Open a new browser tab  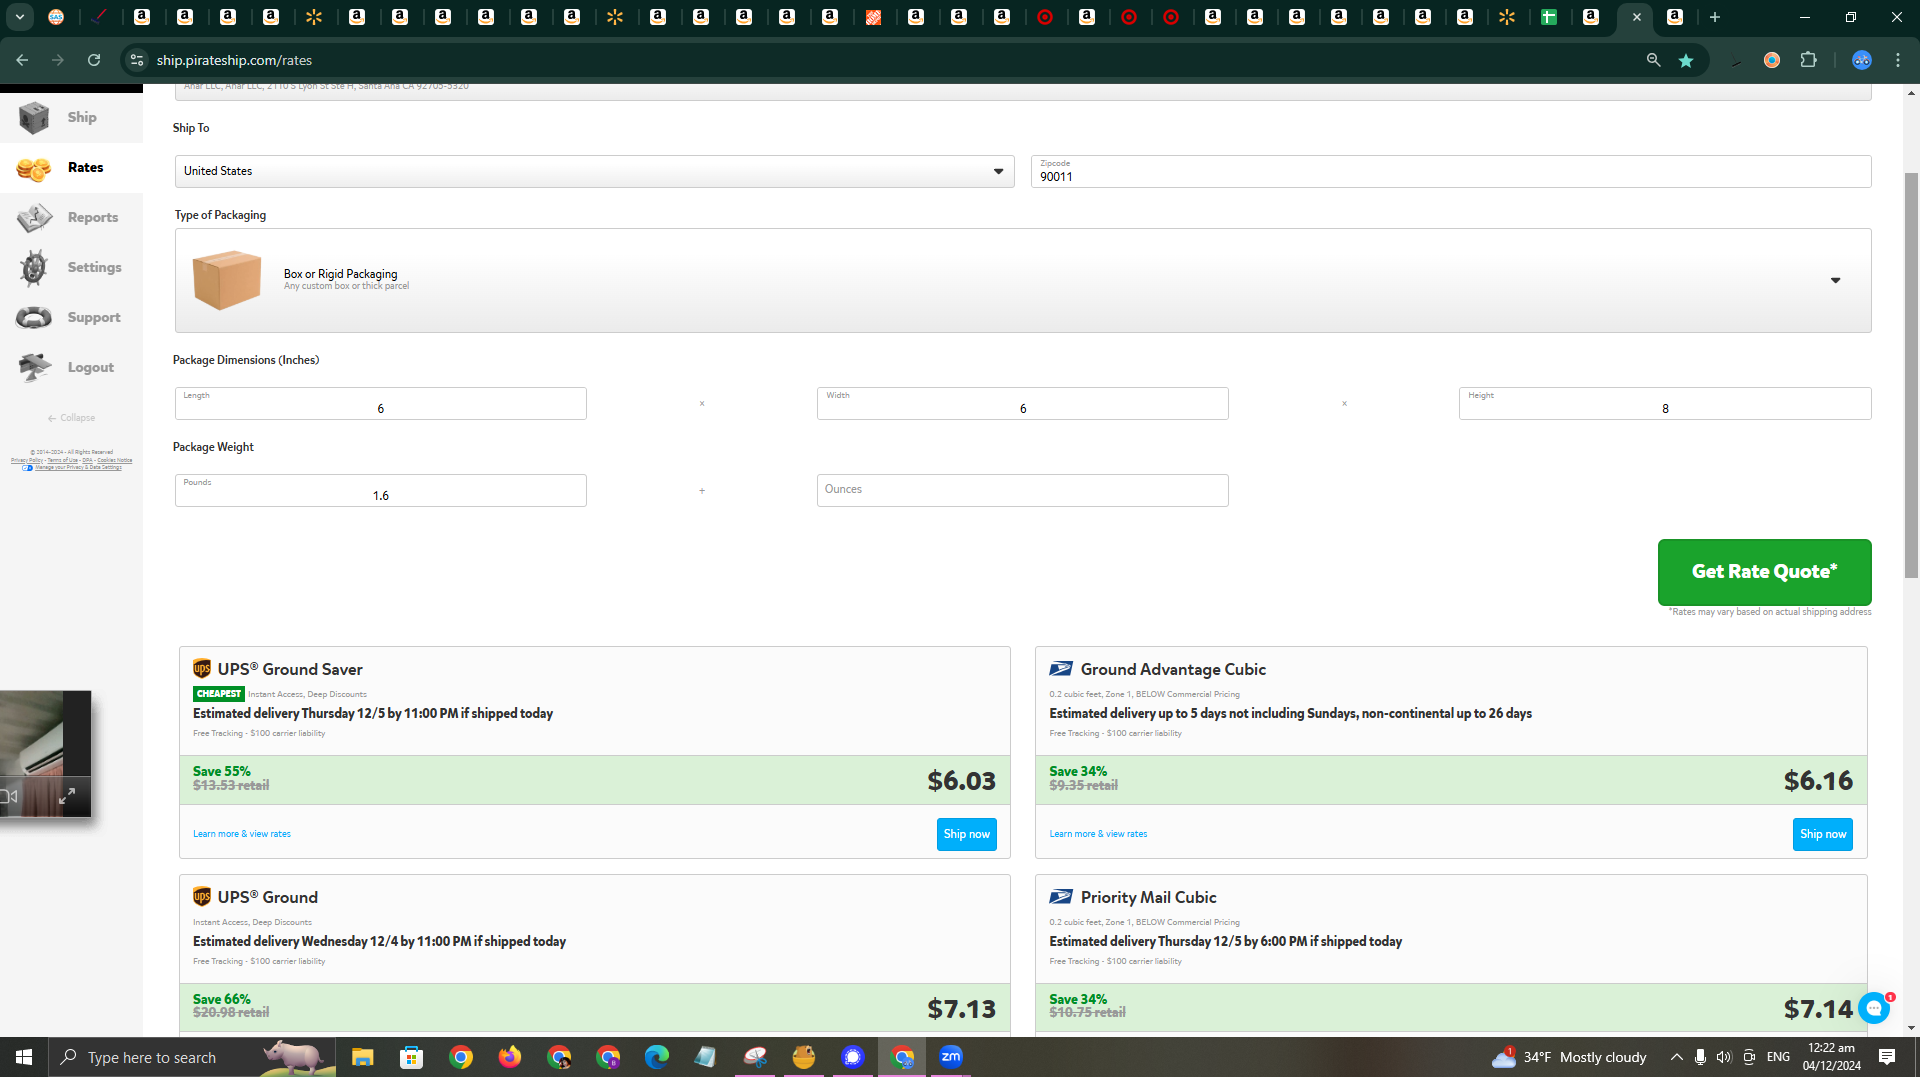click(x=1715, y=17)
